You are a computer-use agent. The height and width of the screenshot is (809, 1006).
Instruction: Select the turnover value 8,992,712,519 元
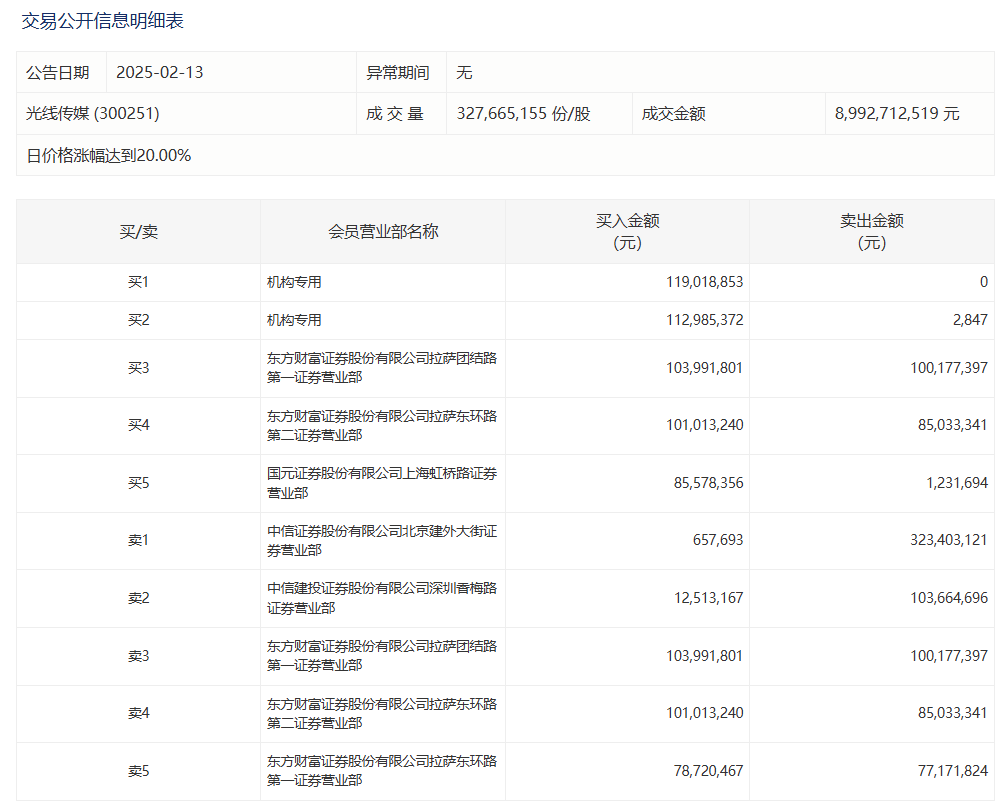[x=896, y=114]
